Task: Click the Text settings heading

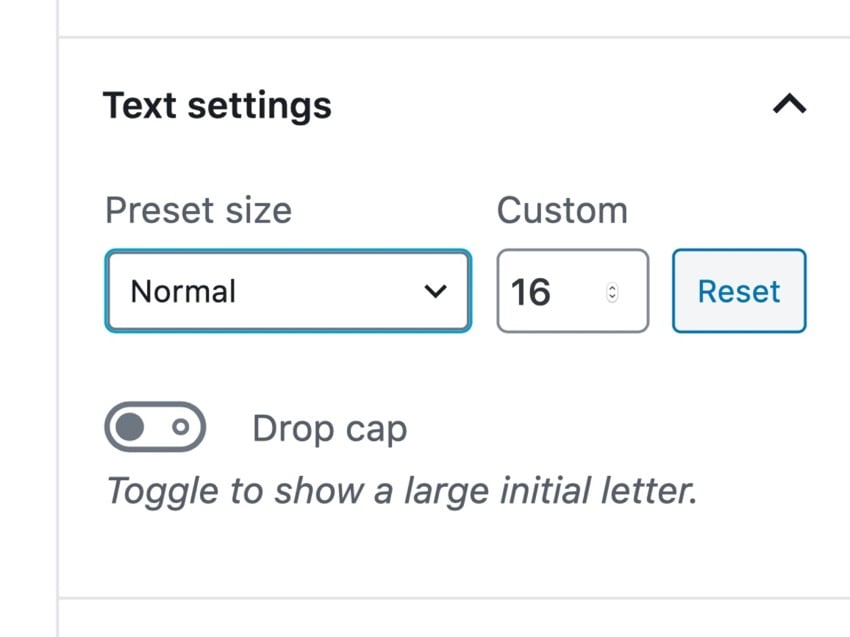Action: (x=217, y=105)
